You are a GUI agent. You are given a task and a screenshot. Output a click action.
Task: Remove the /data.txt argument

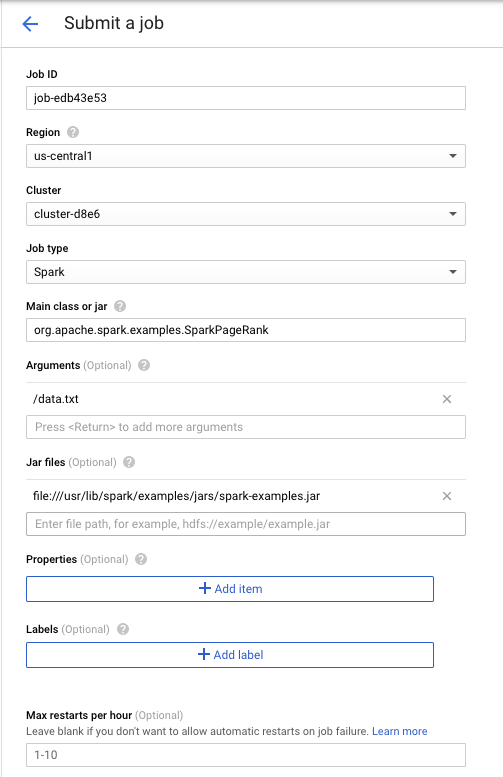click(447, 399)
